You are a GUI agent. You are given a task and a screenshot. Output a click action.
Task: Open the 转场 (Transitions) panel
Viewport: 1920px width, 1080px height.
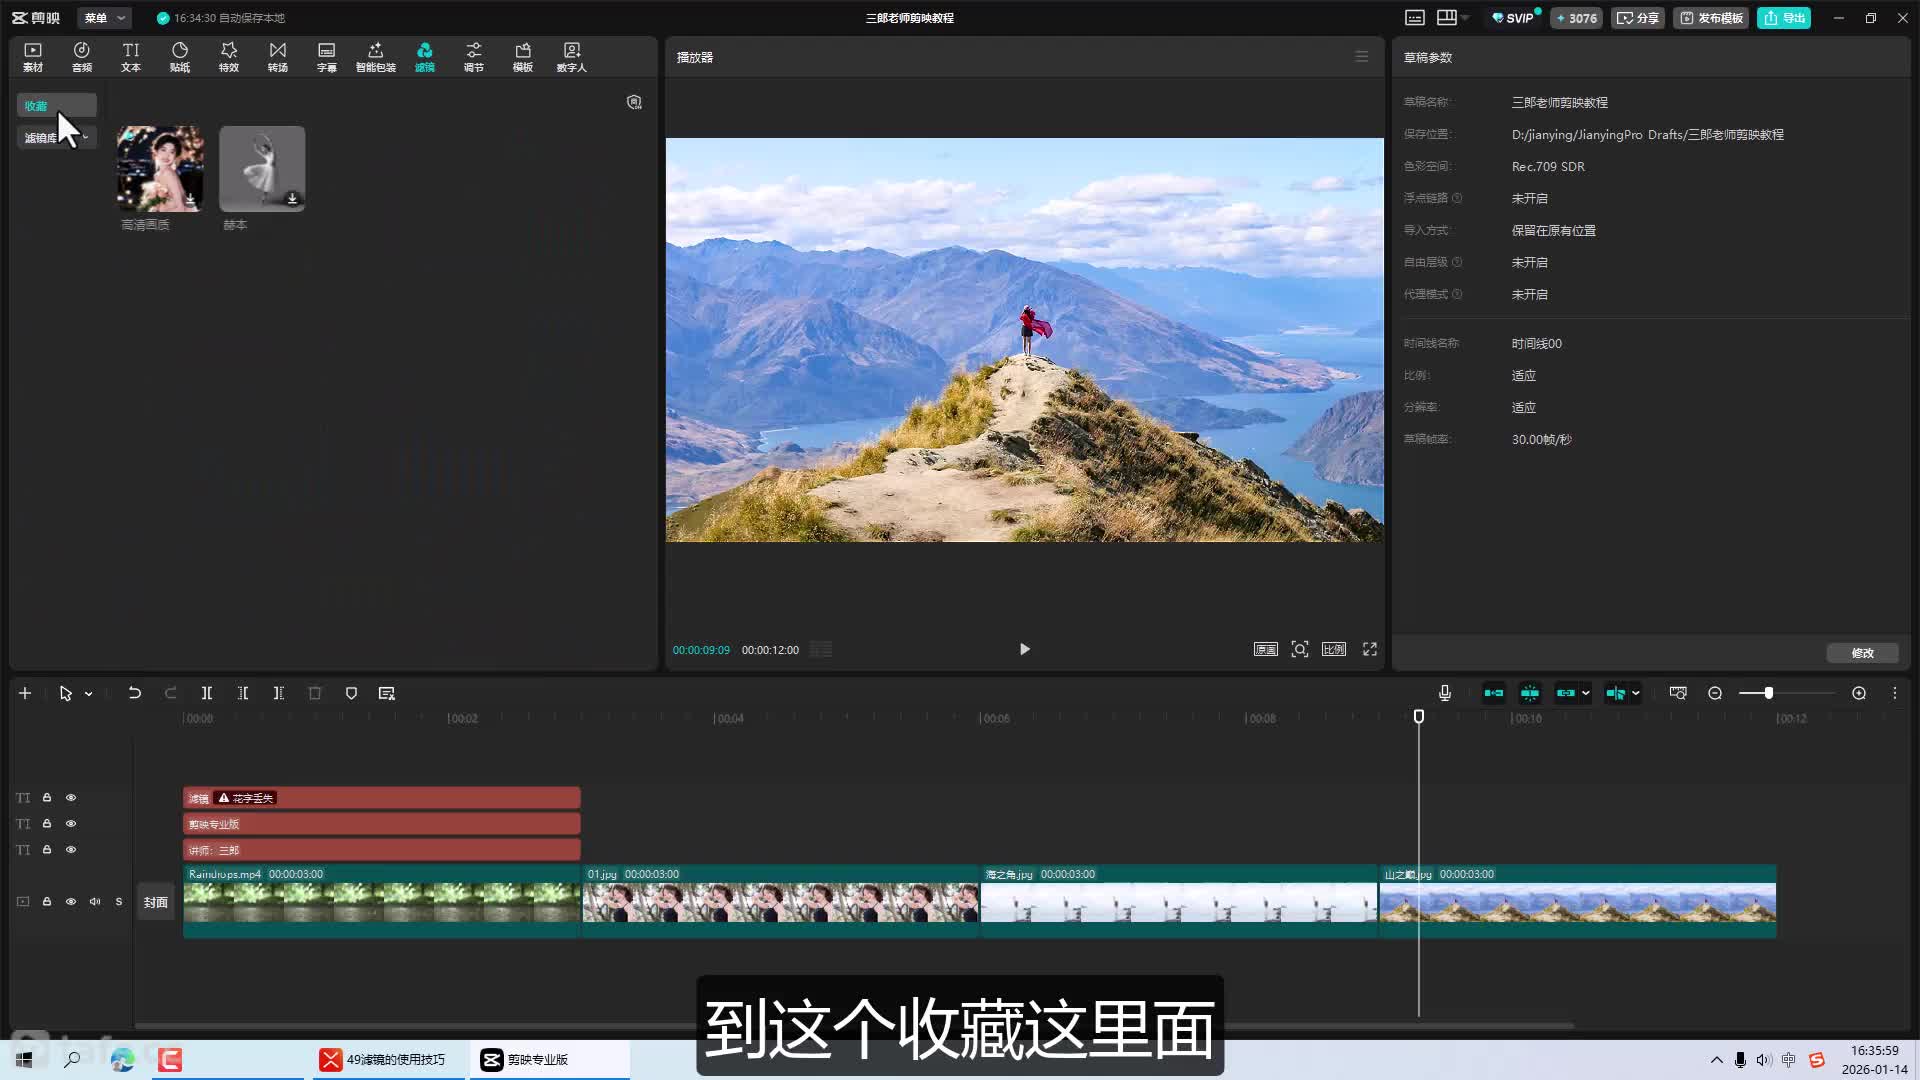click(x=277, y=56)
